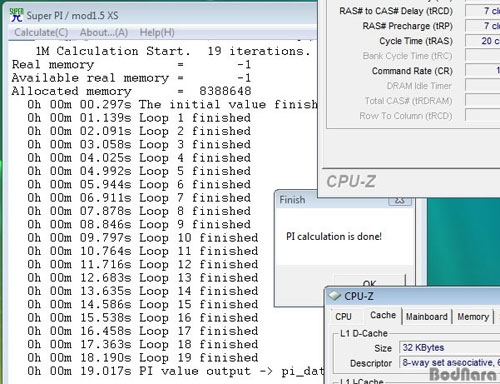Click the L1 D-Cache Descriptor field

point(449,362)
